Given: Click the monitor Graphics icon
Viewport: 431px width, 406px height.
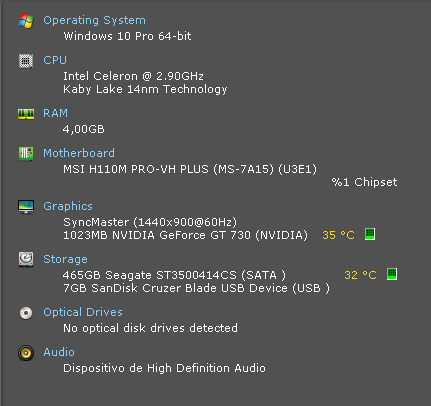Looking at the screenshot, I should [x=26, y=207].
